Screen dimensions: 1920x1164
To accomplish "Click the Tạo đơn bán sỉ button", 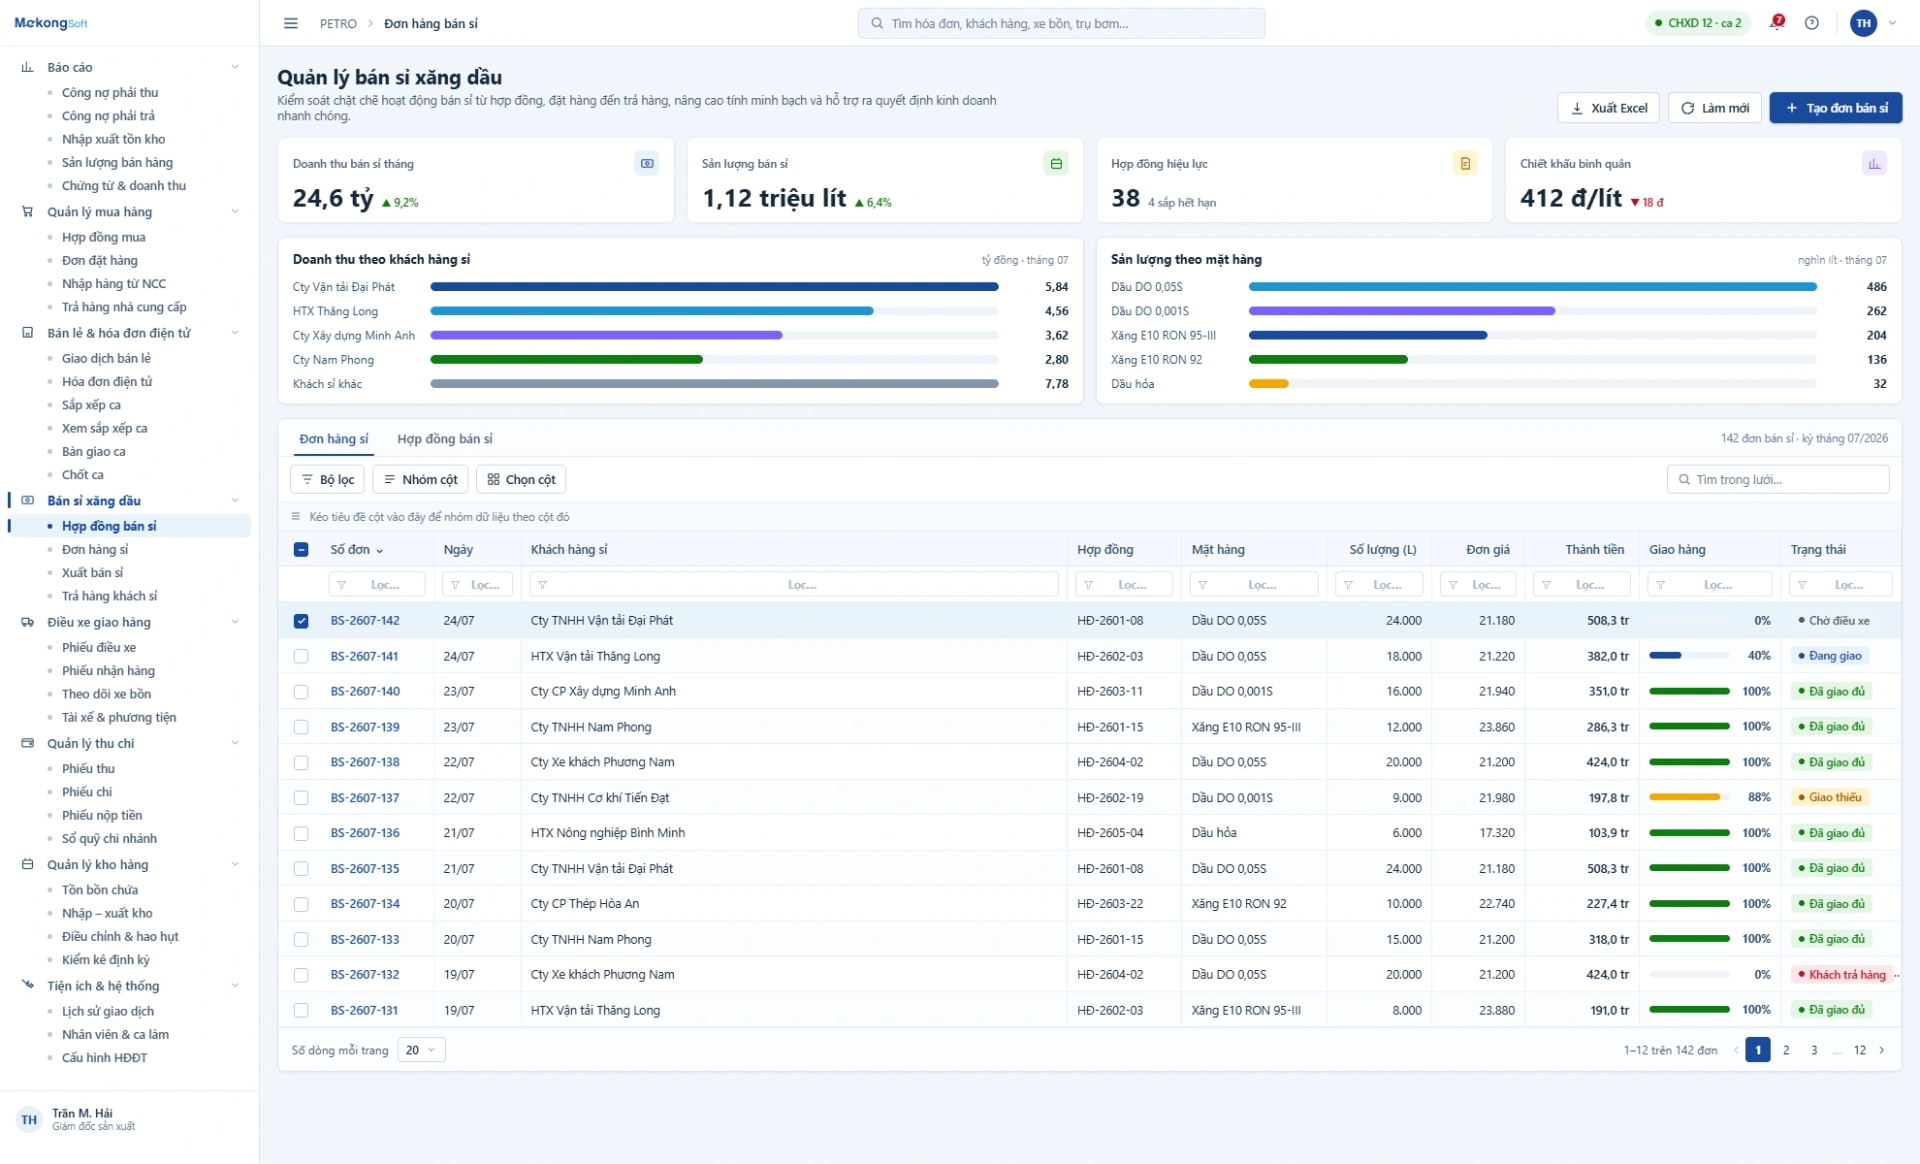I will point(1836,108).
